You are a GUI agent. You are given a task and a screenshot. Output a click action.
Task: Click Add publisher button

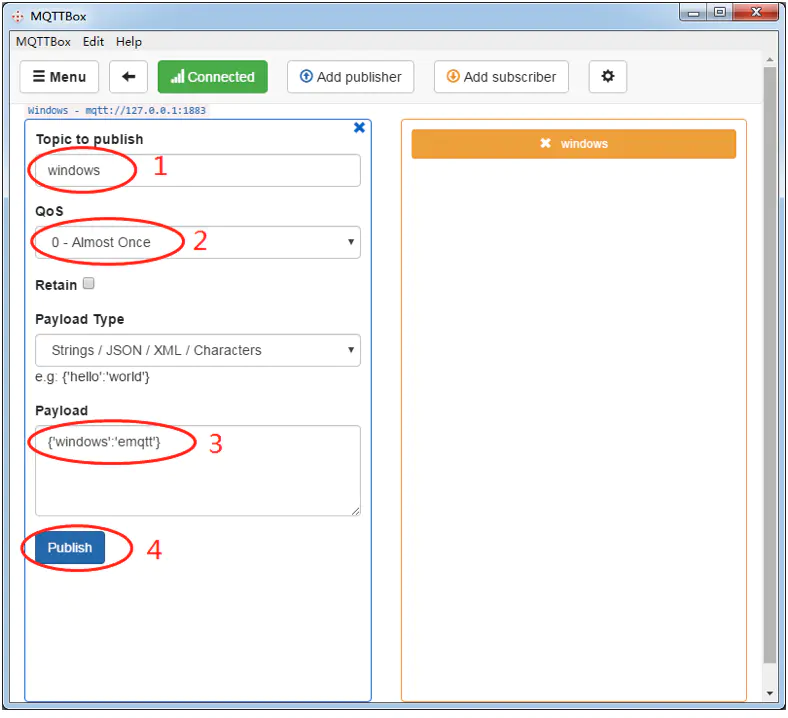click(x=351, y=77)
